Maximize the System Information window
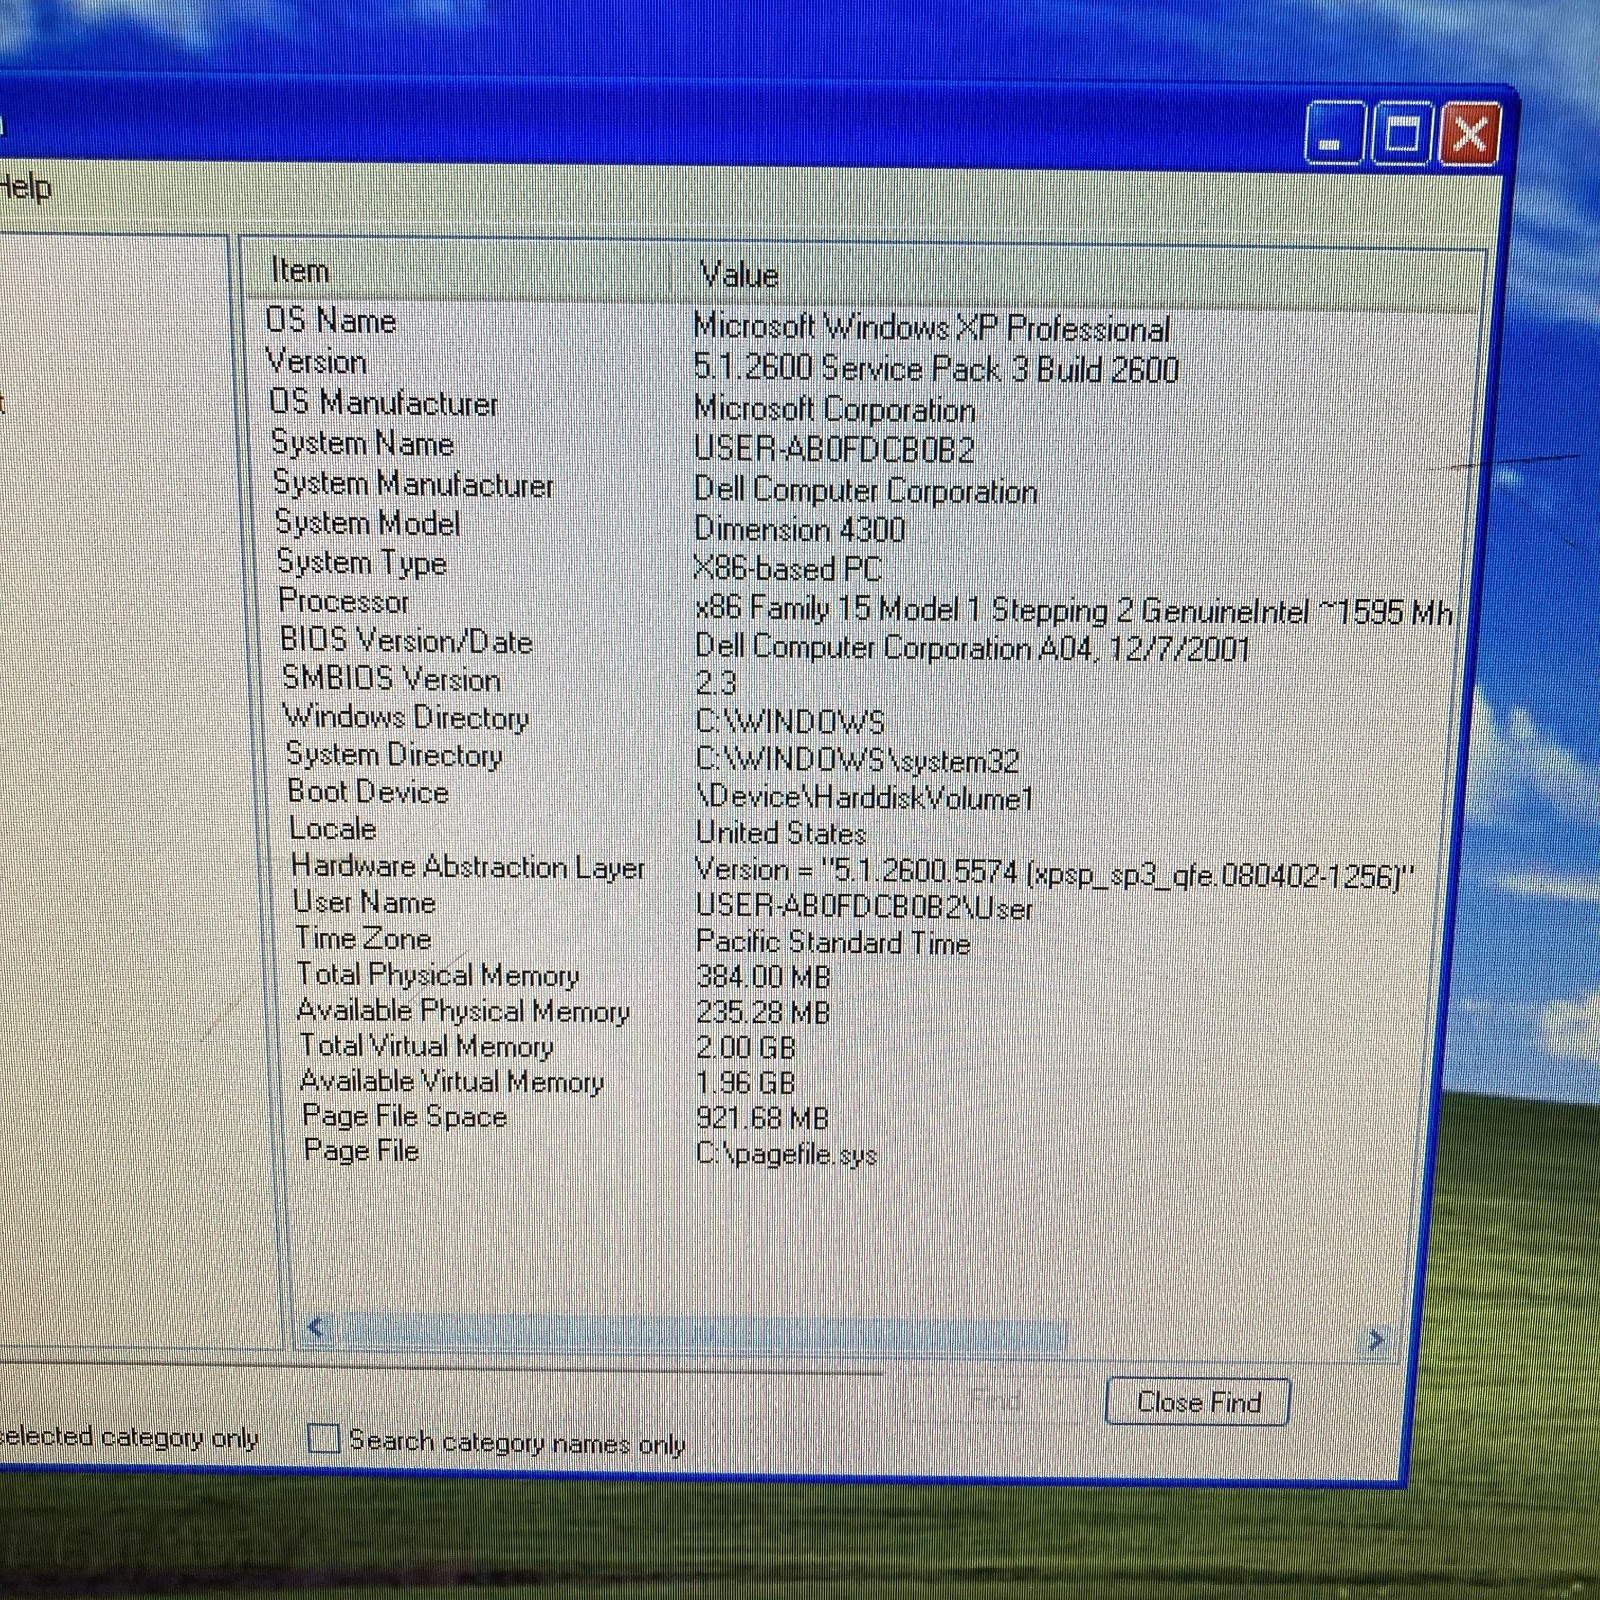 coord(1400,133)
